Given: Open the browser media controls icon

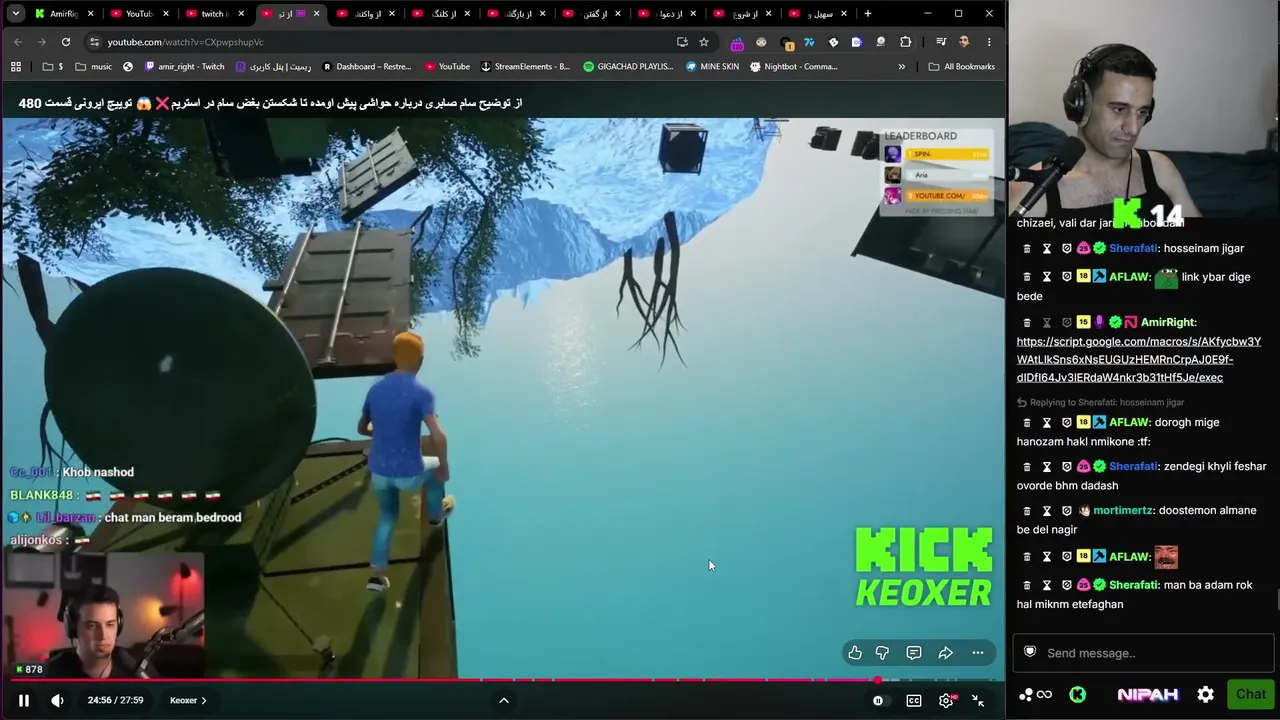Looking at the screenshot, I should 941,42.
